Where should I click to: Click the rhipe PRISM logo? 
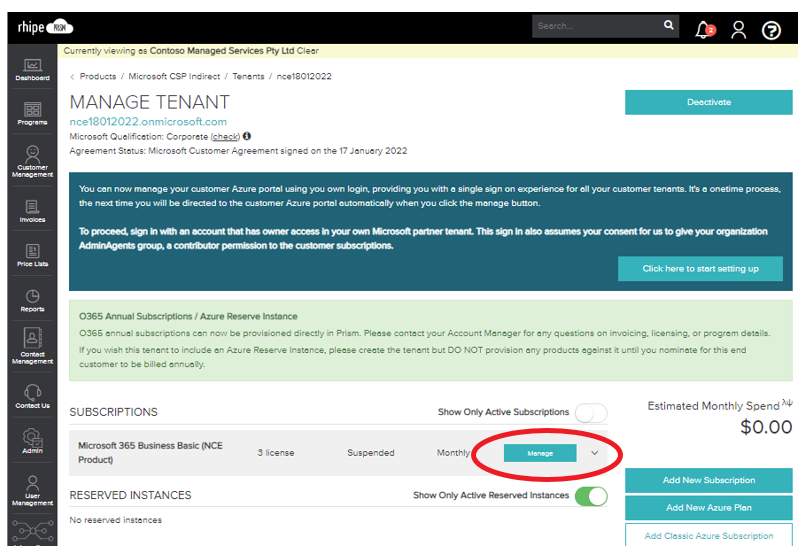[45, 27]
